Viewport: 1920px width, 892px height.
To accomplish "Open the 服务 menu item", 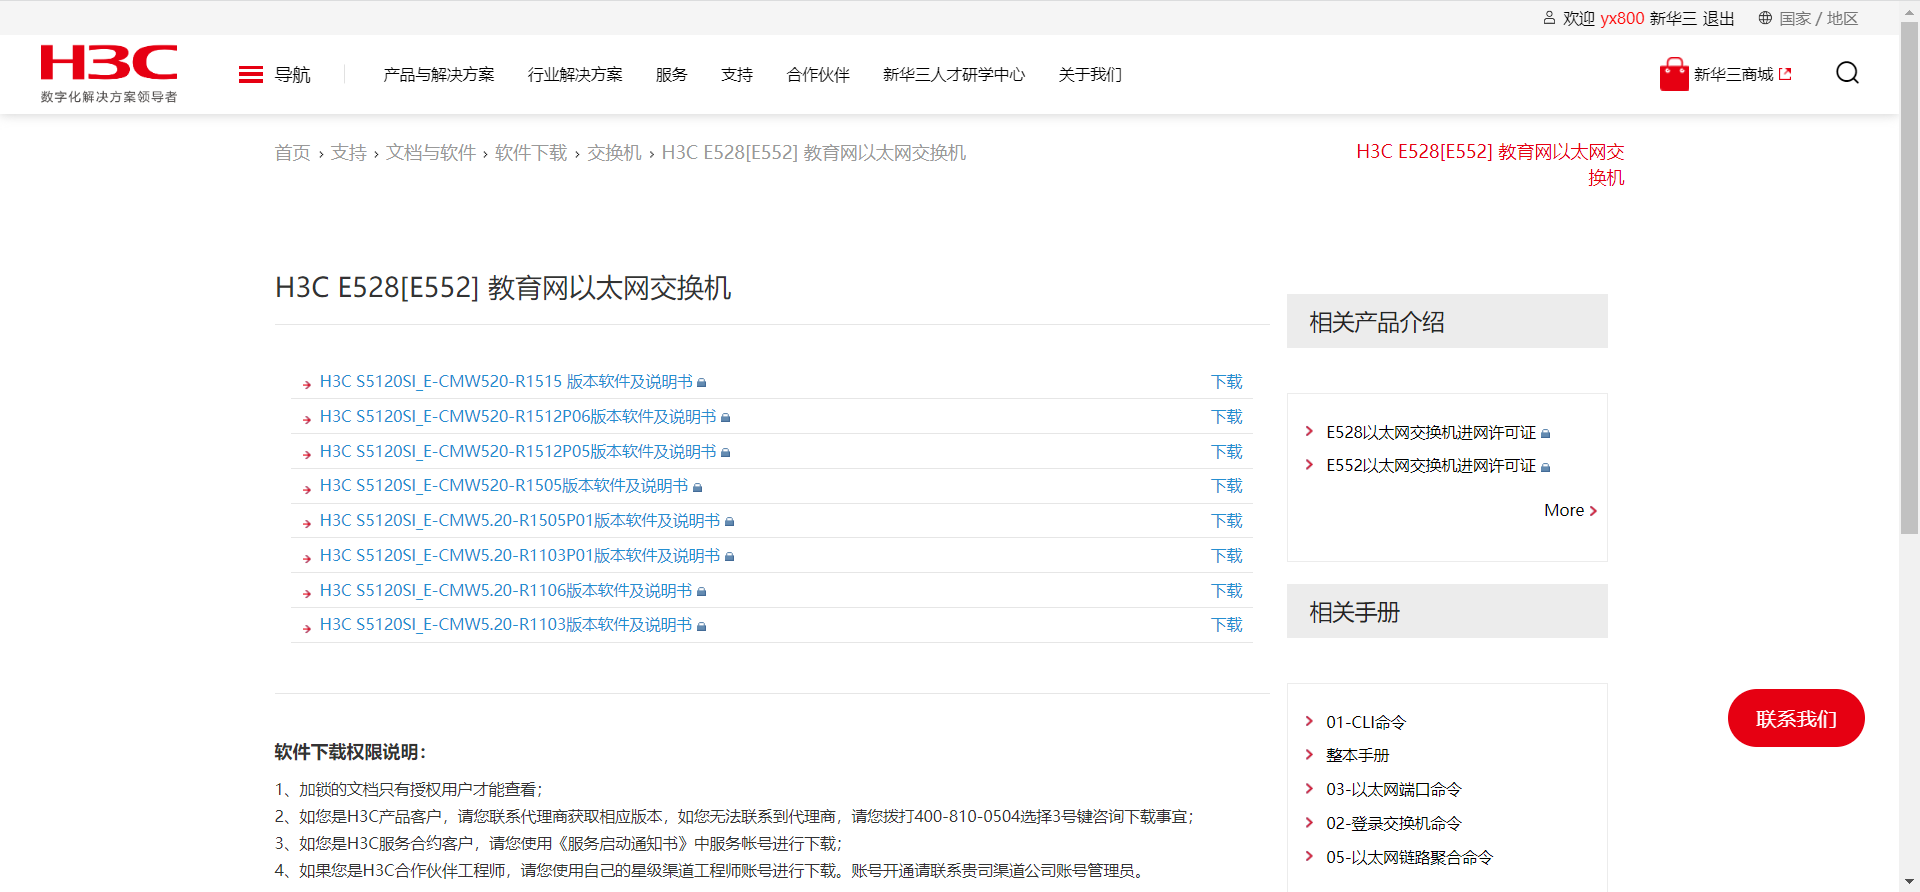I will 671,75.
